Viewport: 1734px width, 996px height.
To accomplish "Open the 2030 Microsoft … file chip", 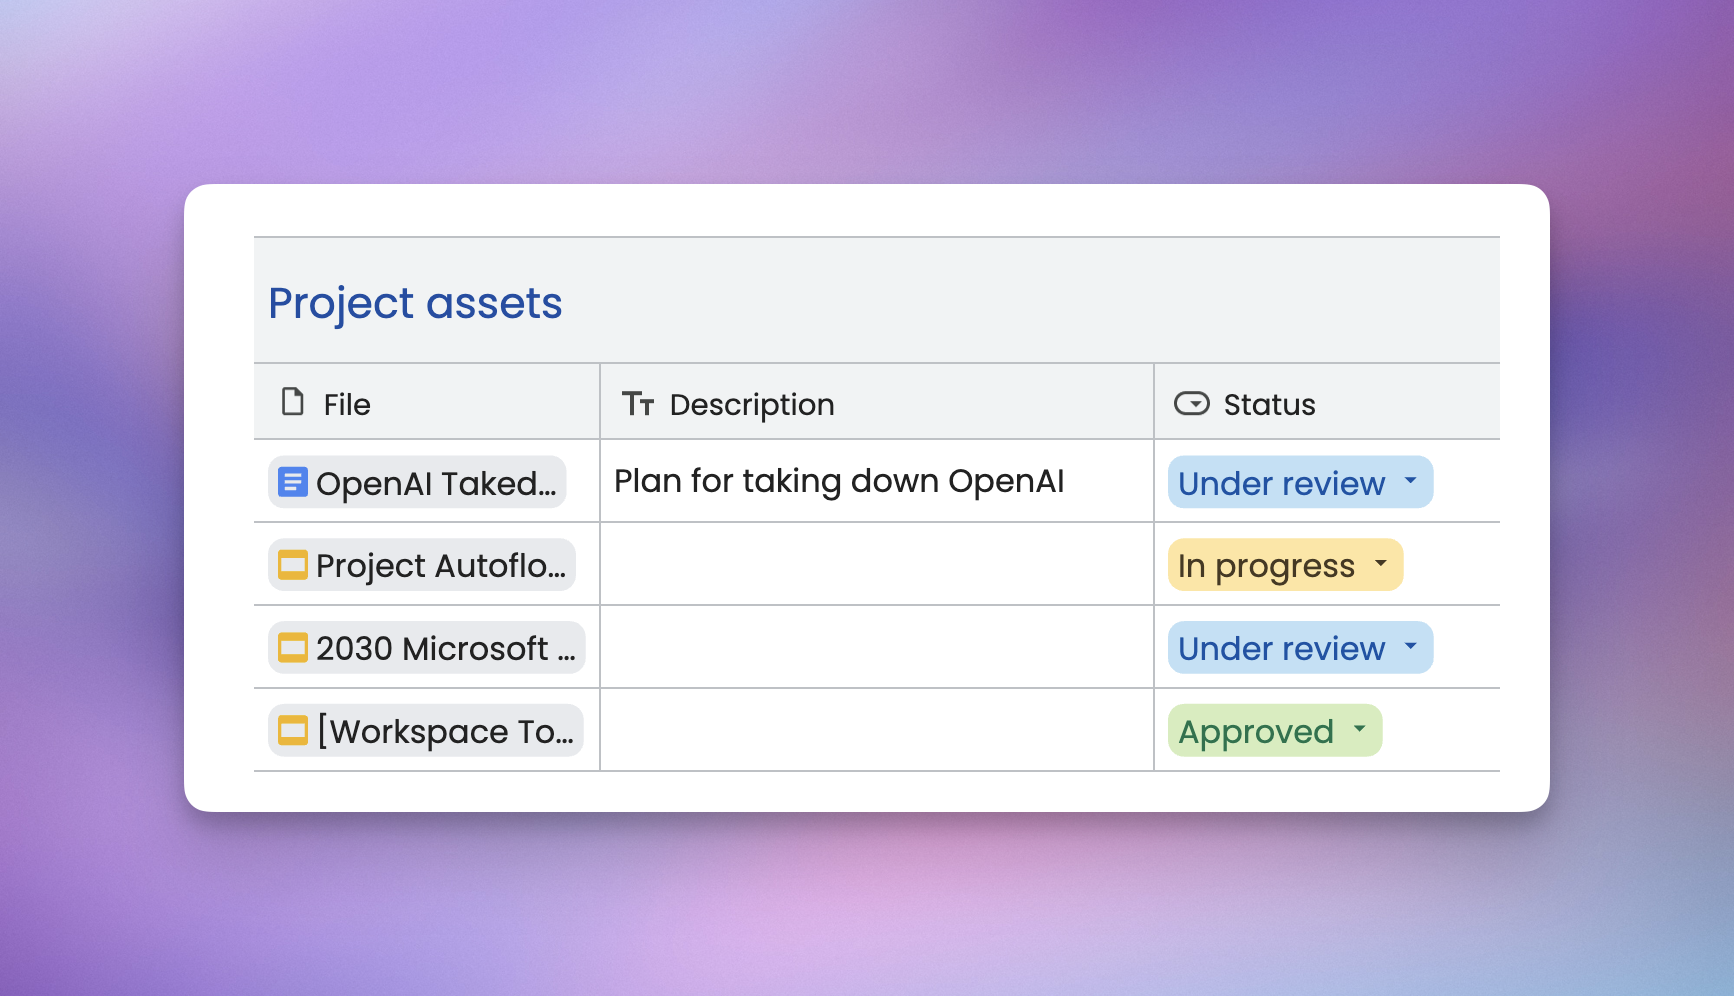I will point(427,648).
